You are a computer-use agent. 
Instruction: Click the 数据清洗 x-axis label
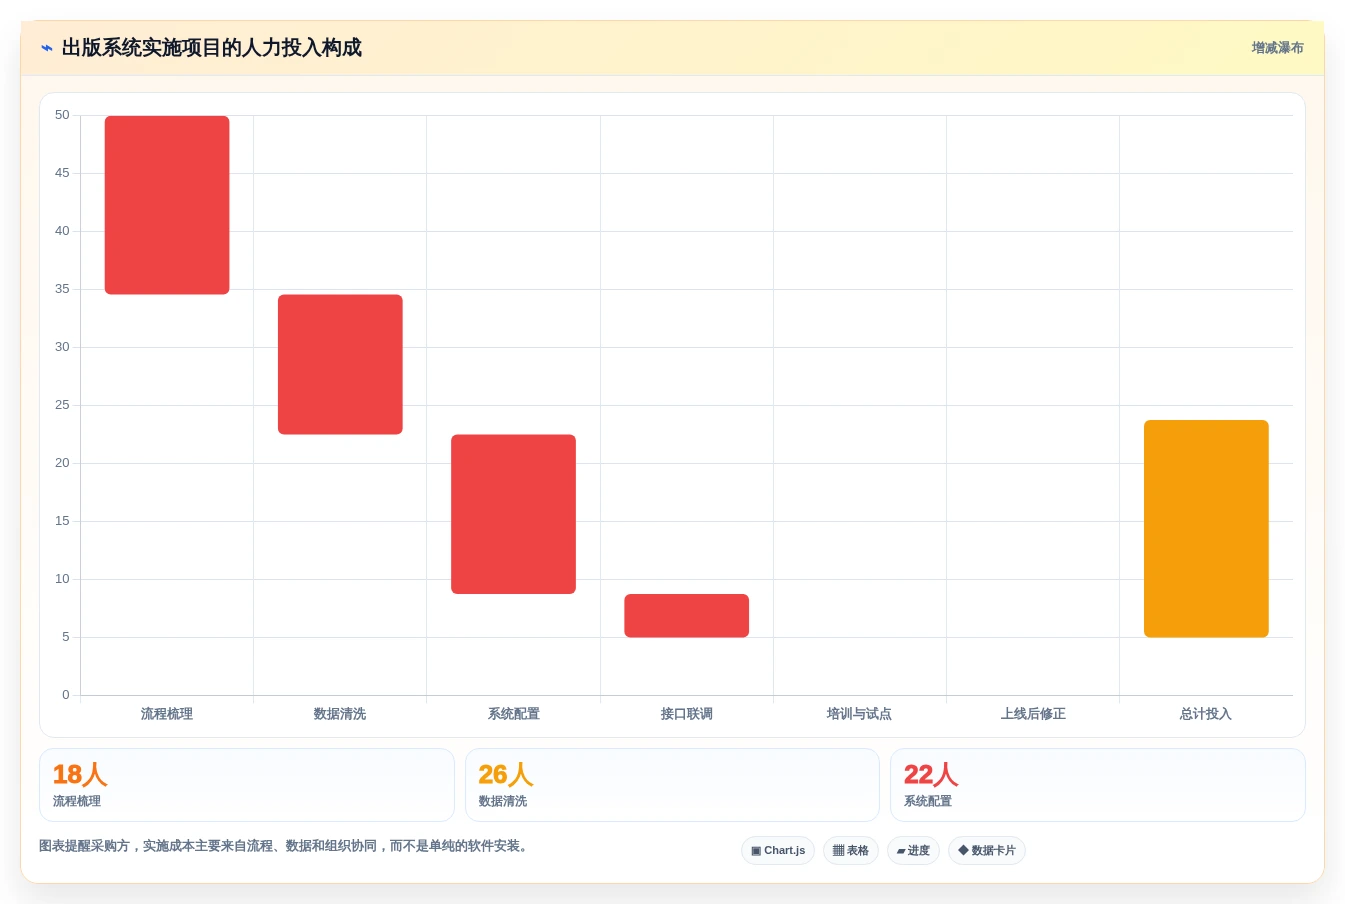(x=340, y=714)
